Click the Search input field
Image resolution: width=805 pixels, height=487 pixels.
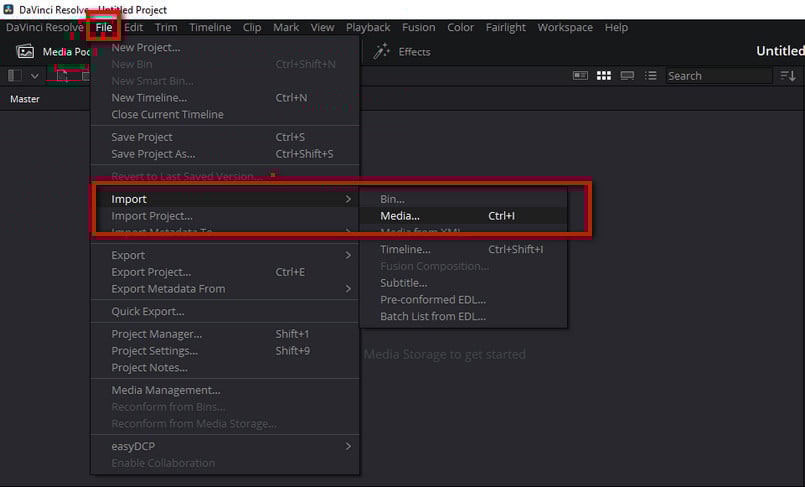pyautogui.click(x=719, y=76)
